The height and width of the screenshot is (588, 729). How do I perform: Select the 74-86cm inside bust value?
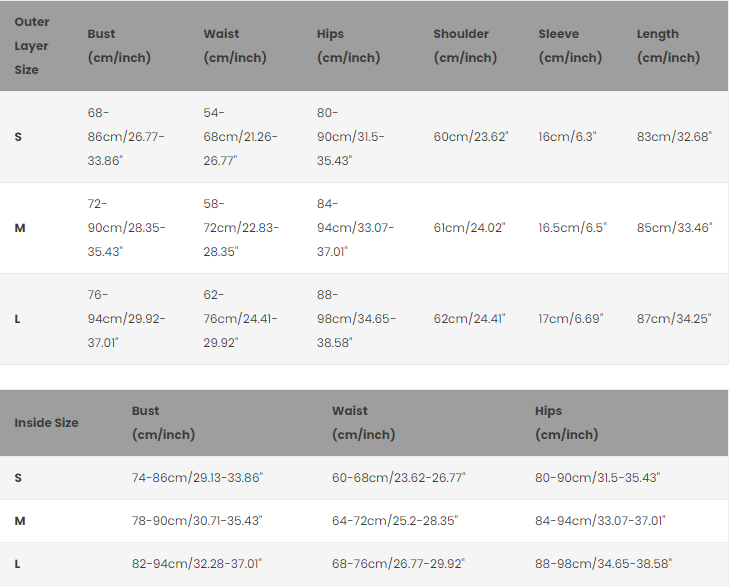click(x=197, y=478)
